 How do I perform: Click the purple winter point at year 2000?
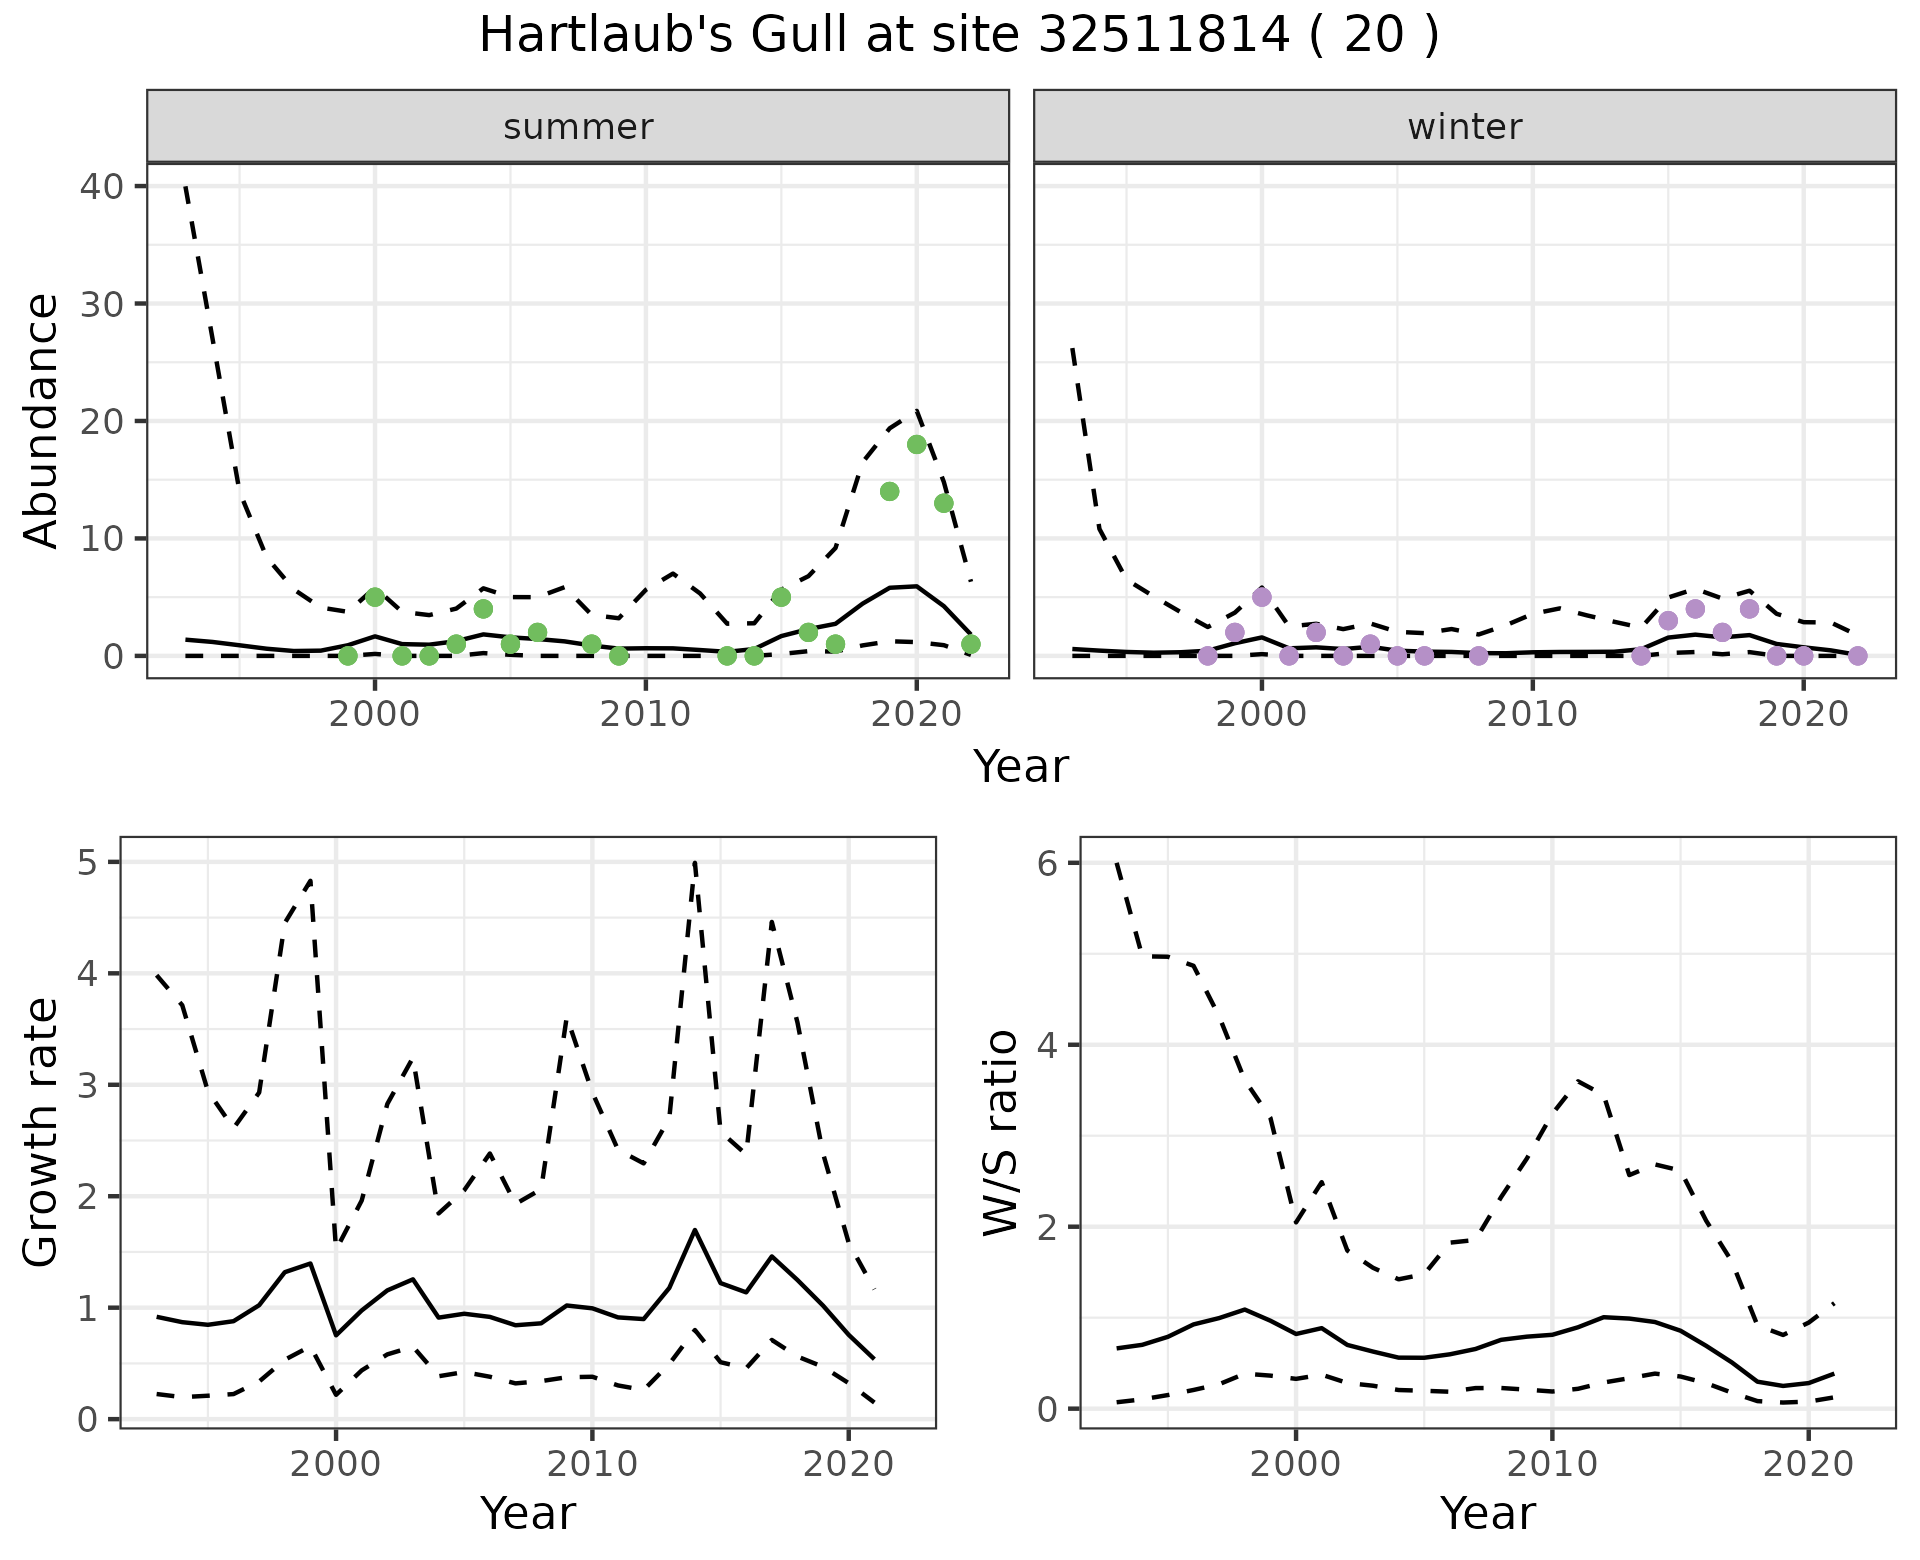coord(1262,597)
